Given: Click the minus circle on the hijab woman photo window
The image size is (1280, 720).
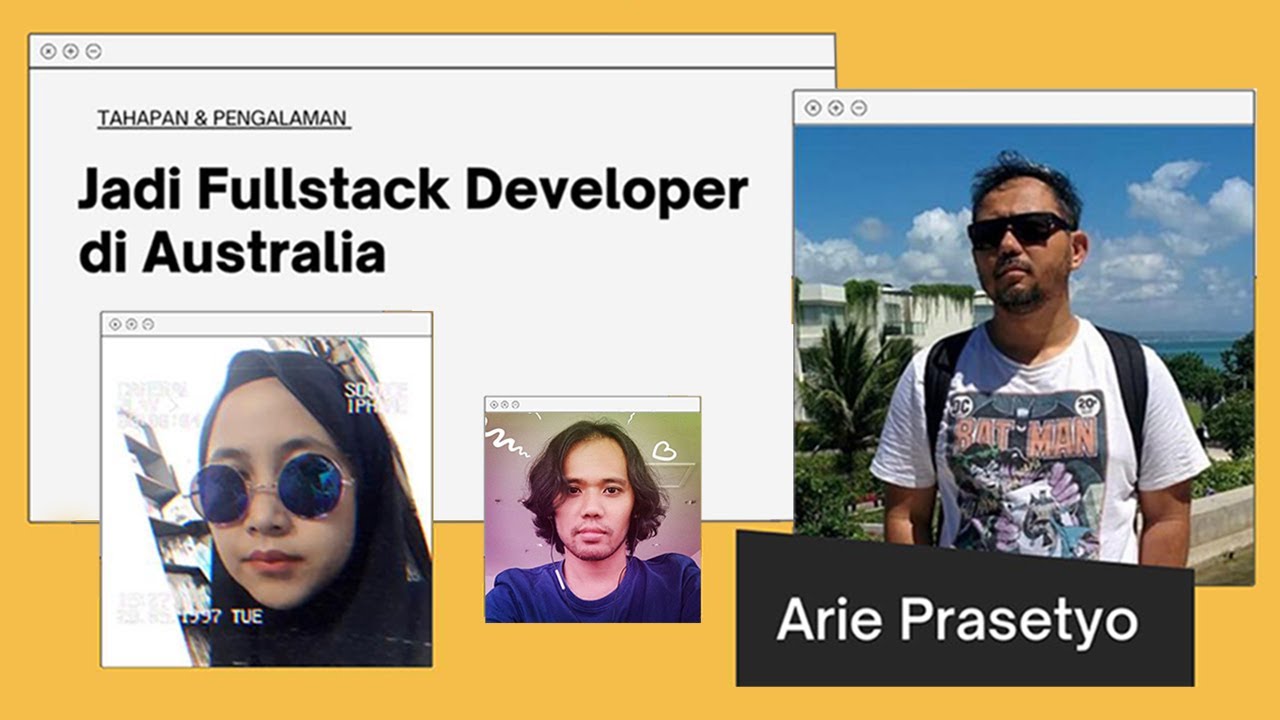Looking at the screenshot, I should pos(148,324).
